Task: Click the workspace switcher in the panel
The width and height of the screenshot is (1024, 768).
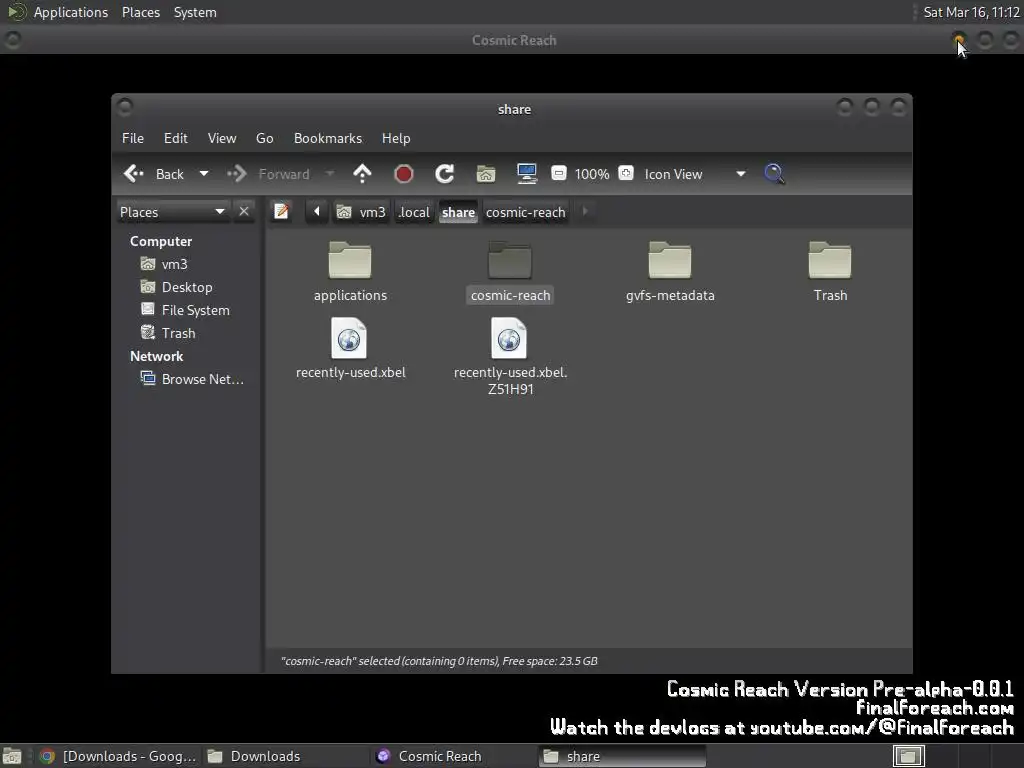Action: click(908, 756)
